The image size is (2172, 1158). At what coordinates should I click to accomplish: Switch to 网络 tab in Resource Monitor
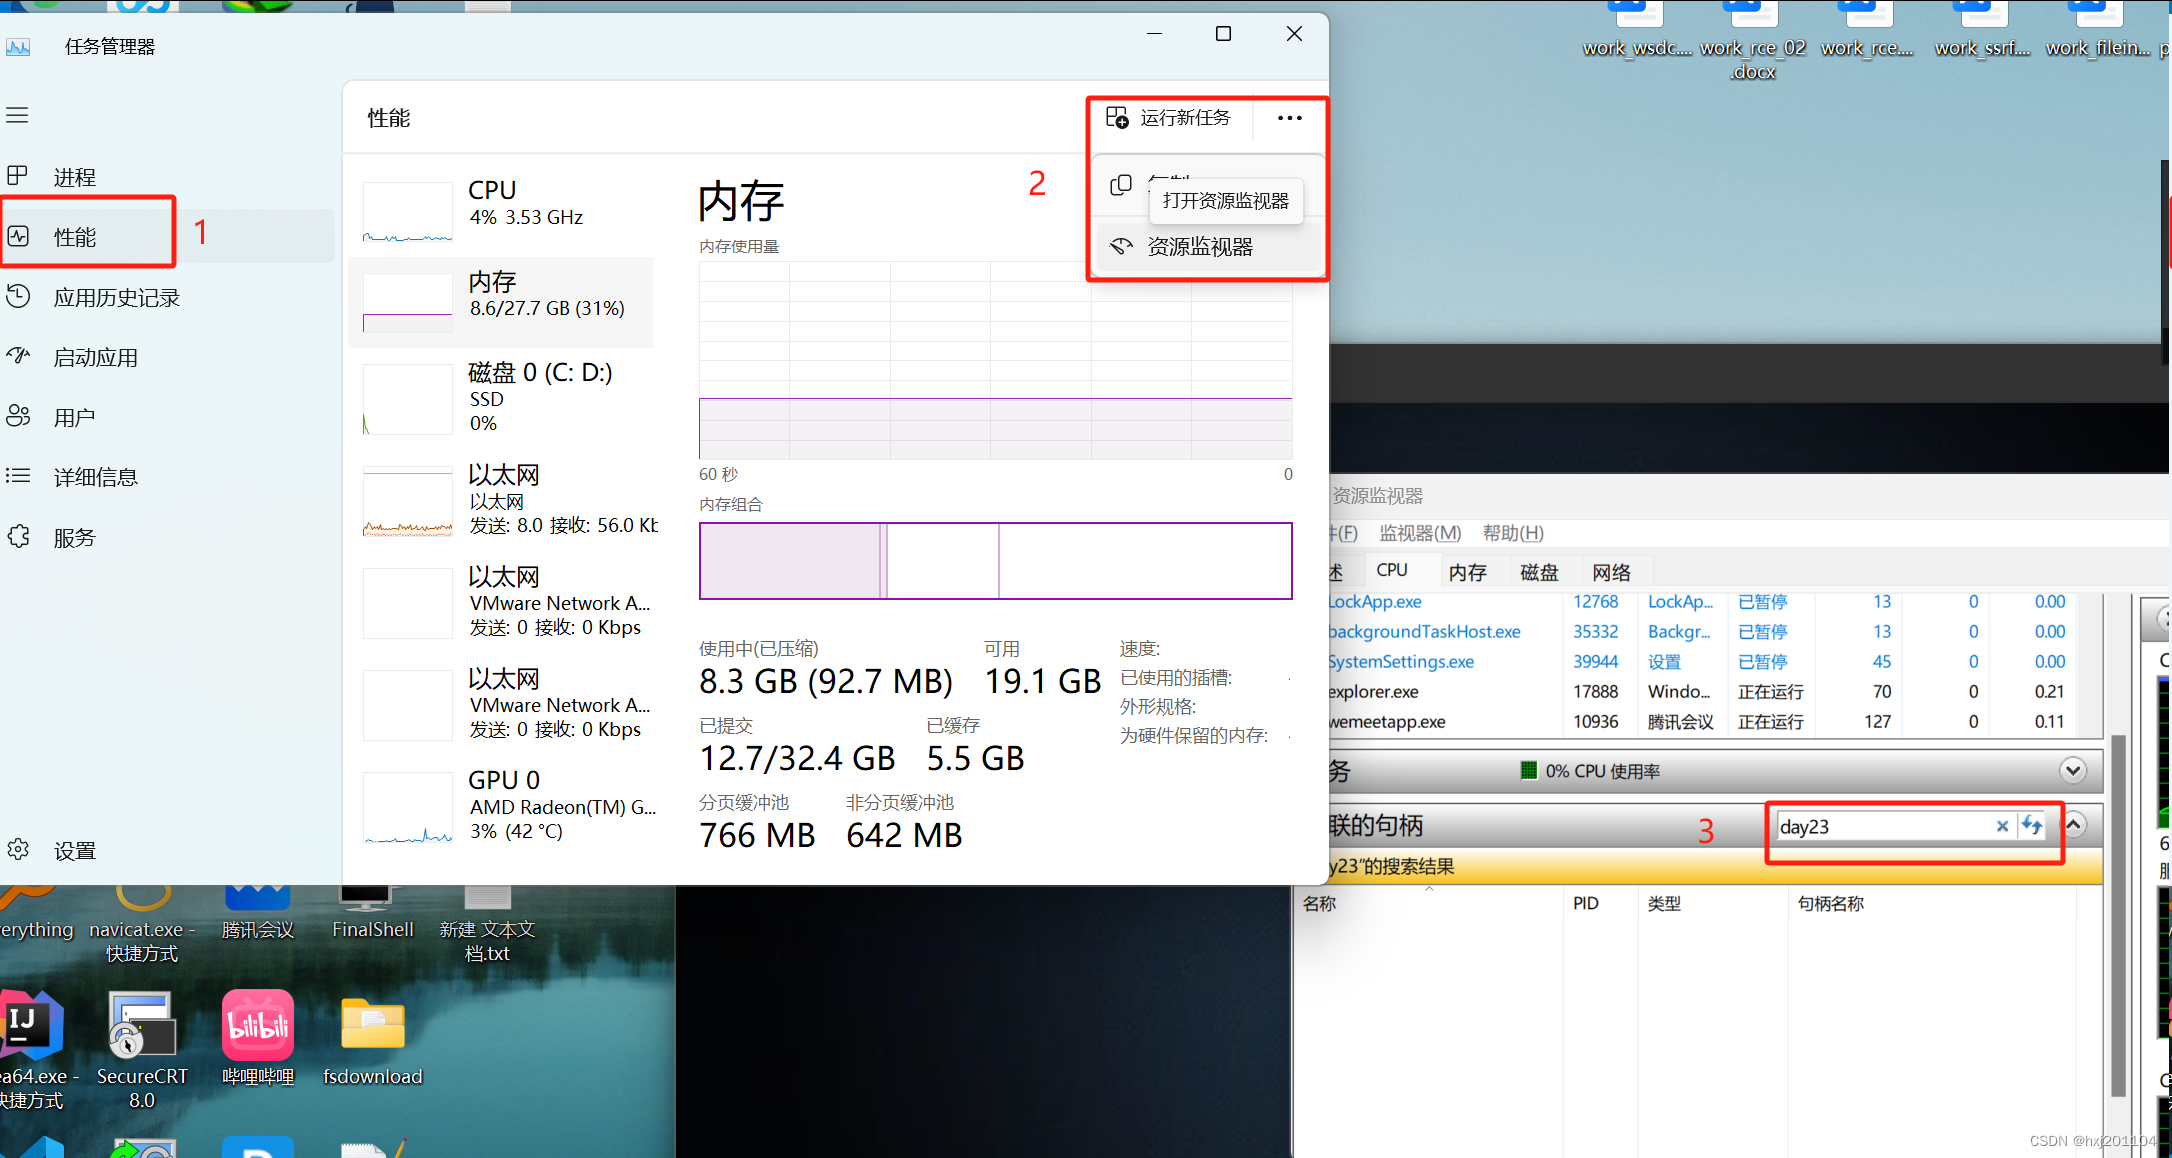click(x=1611, y=572)
